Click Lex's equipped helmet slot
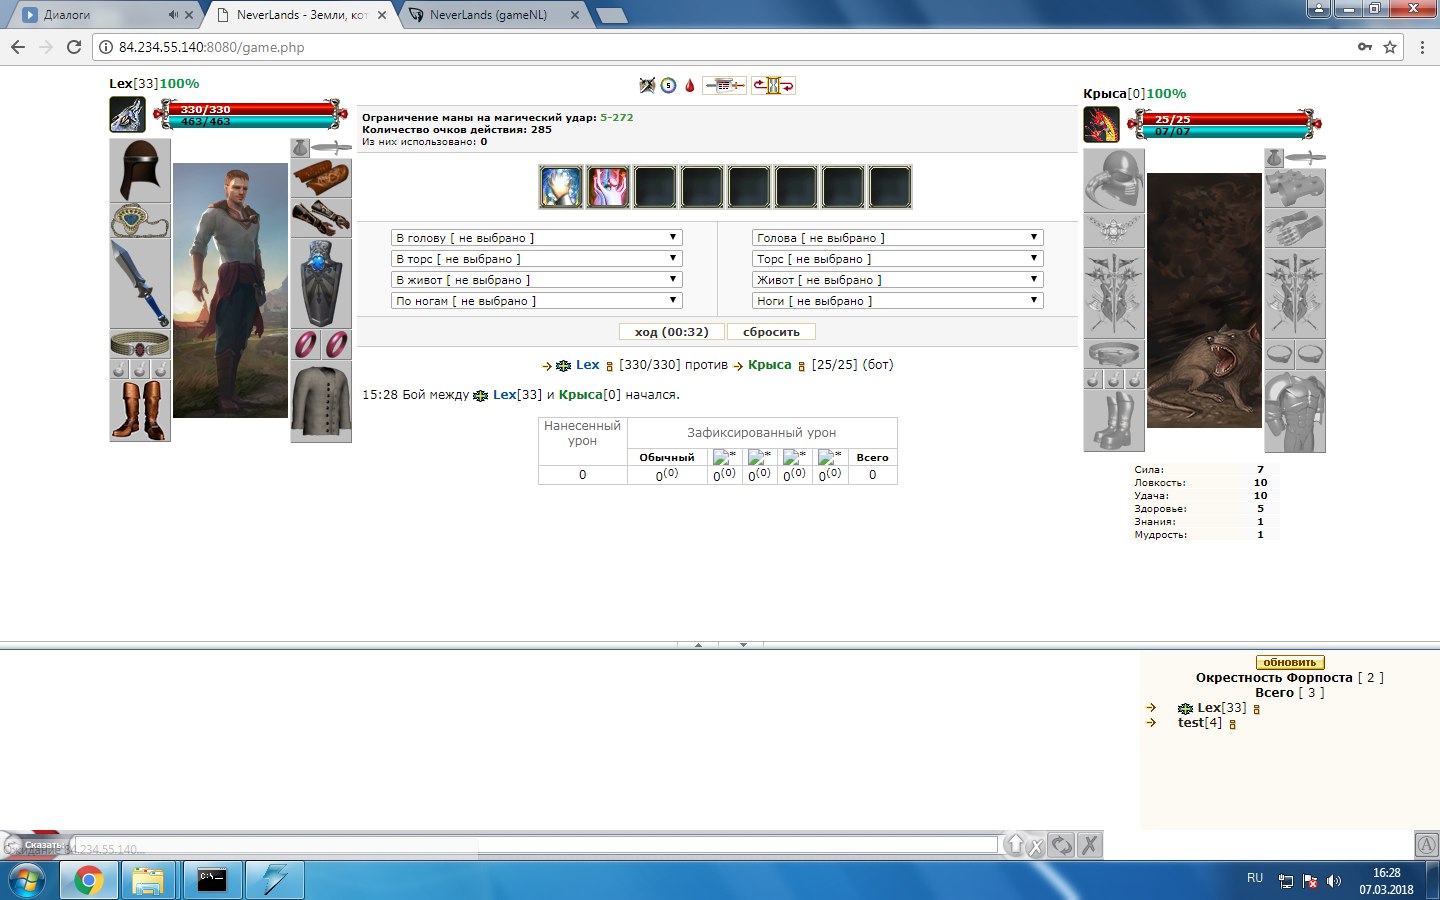Screen dimensions: 1440x900 click(x=139, y=170)
